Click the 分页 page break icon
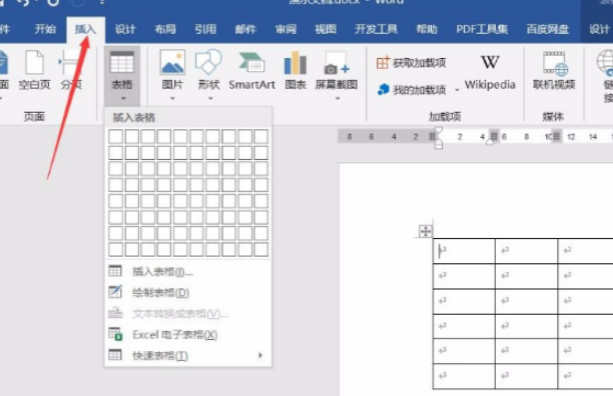Viewport: 613px width, 396px height. tap(70, 63)
